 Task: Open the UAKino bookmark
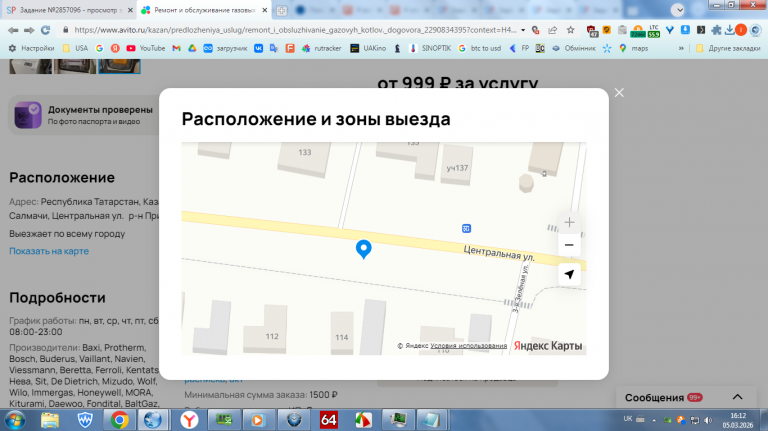[368, 48]
